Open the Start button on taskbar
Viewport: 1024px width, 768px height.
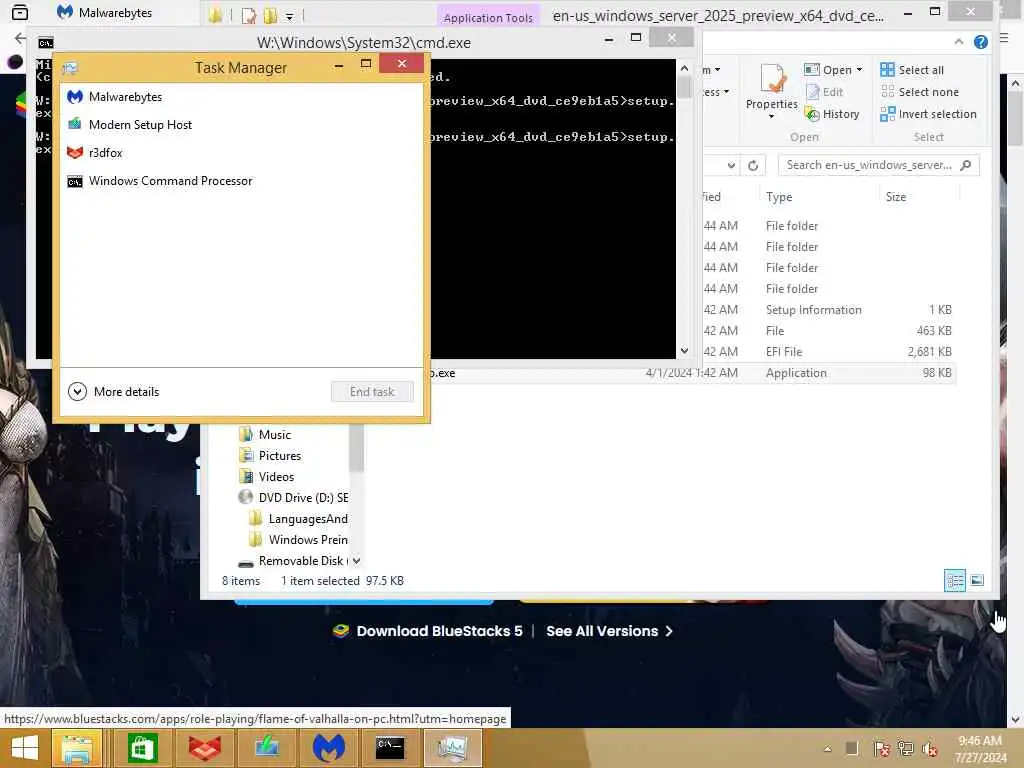(25, 748)
